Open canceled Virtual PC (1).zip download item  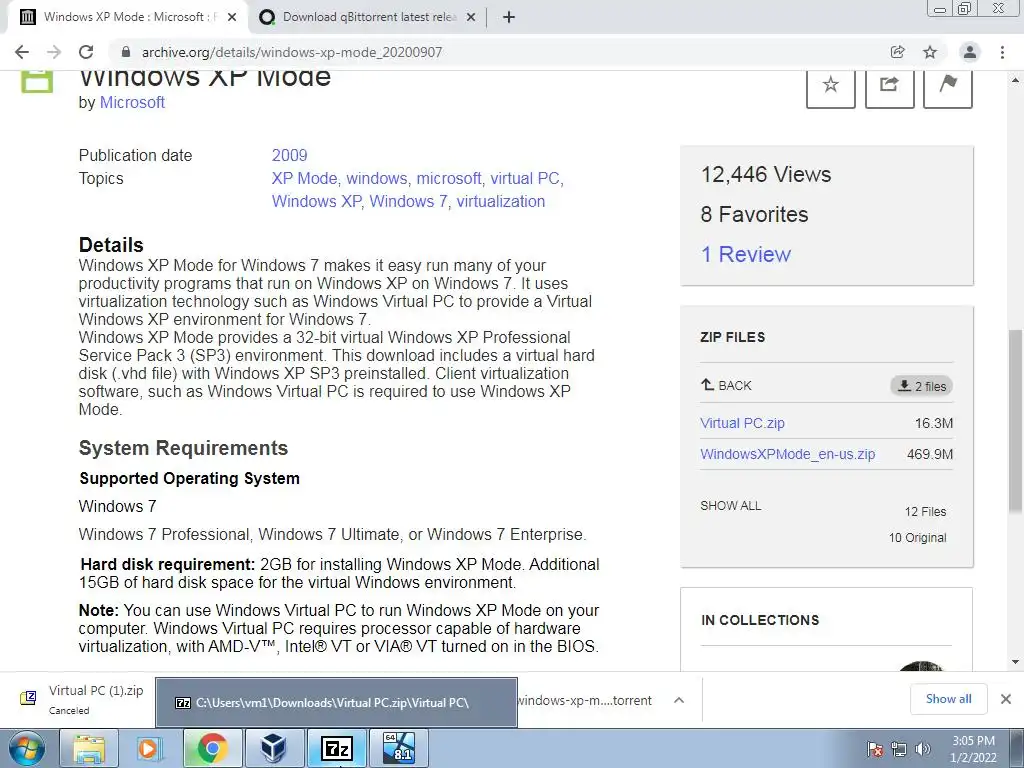click(82, 699)
